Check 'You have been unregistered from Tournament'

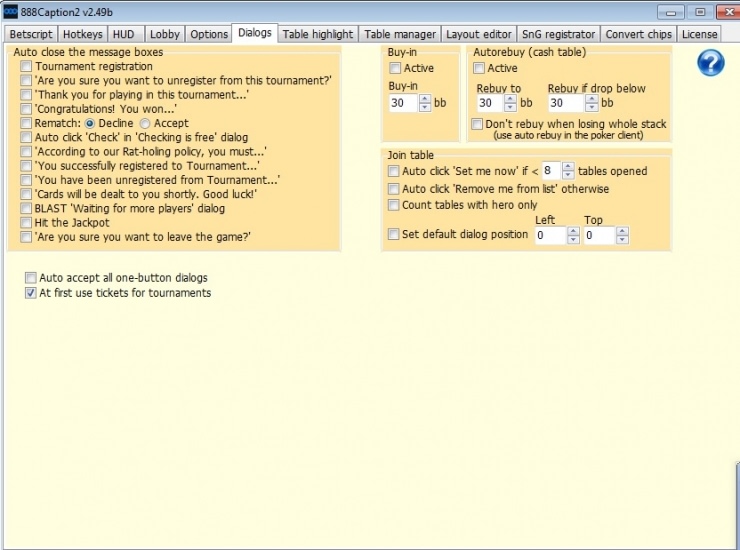pyautogui.click(x=26, y=180)
